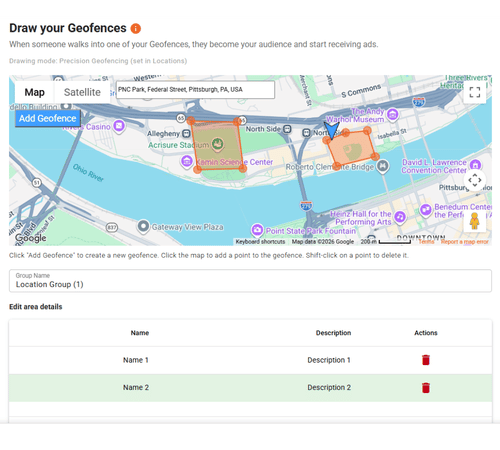The height and width of the screenshot is (450, 500).
Task: Click North Side transit station icon
Action: pos(287,129)
